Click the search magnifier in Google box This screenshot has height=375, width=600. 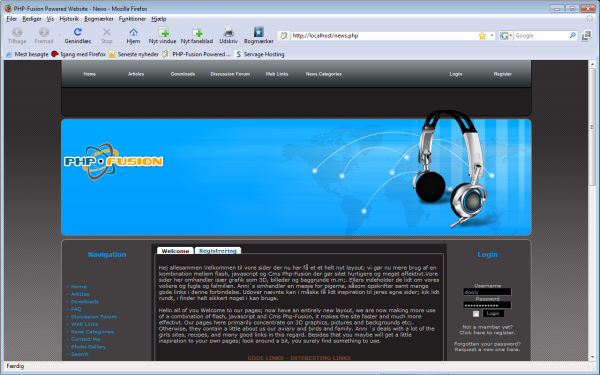572,36
